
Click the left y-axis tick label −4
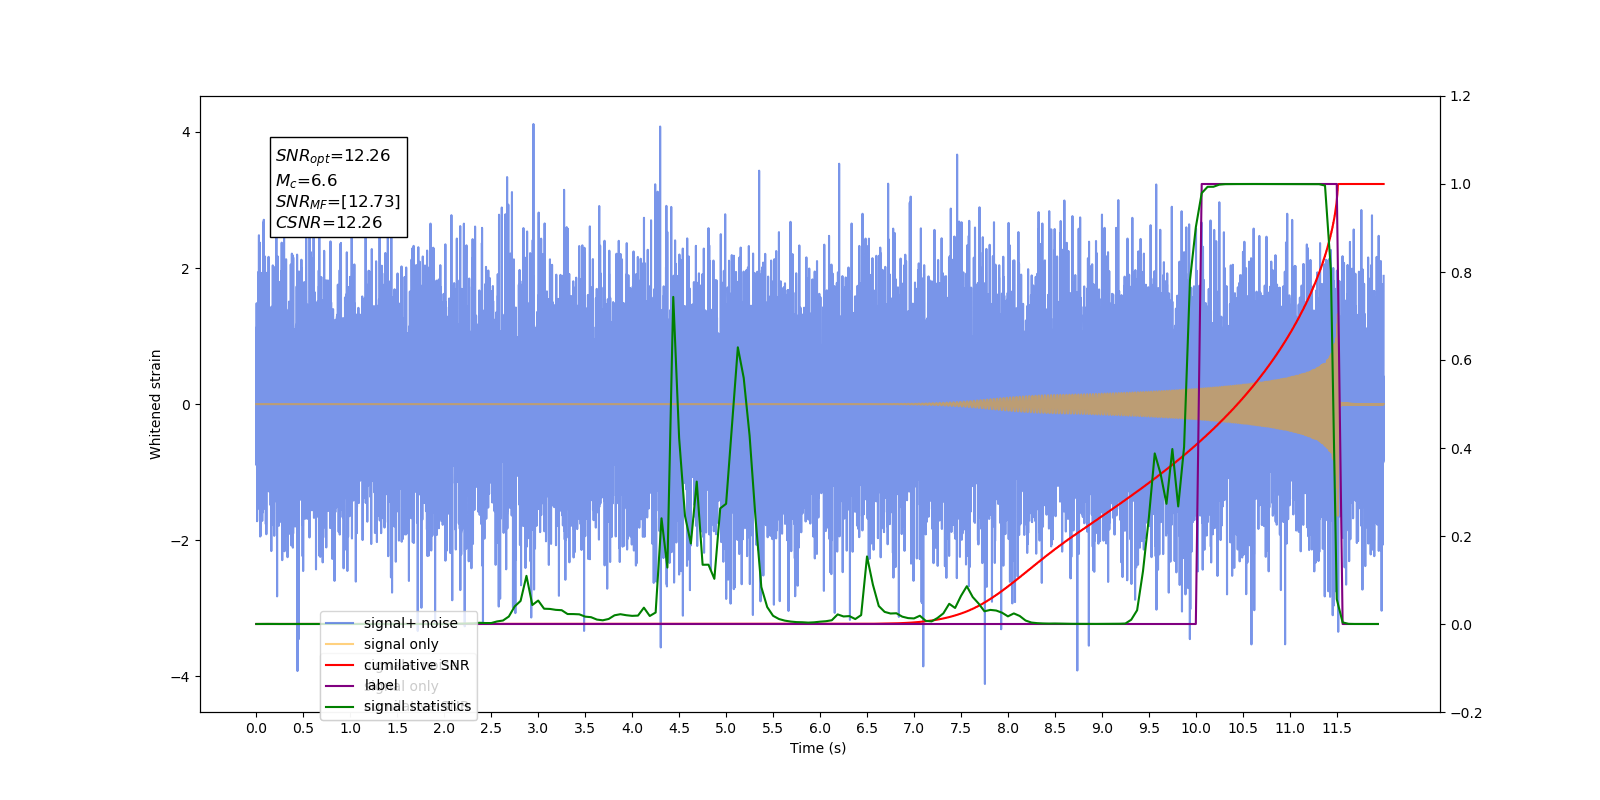[x=181, y=677]
